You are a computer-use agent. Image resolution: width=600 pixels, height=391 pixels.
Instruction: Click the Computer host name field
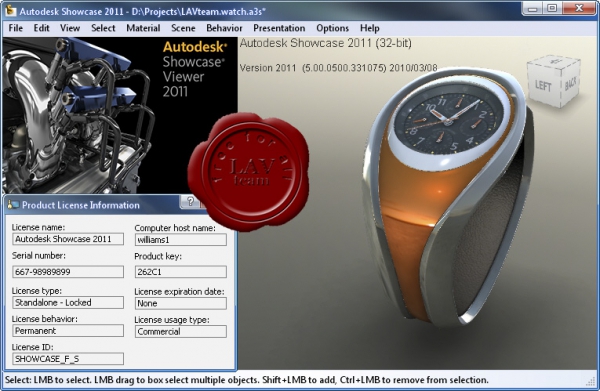[x=181, y=239]
